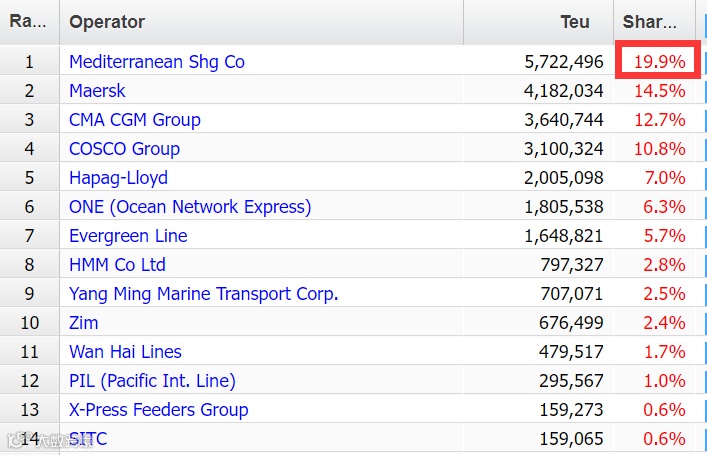Select Teu value 159,273
The image size is (707, 455).
[x=571, y=409]
